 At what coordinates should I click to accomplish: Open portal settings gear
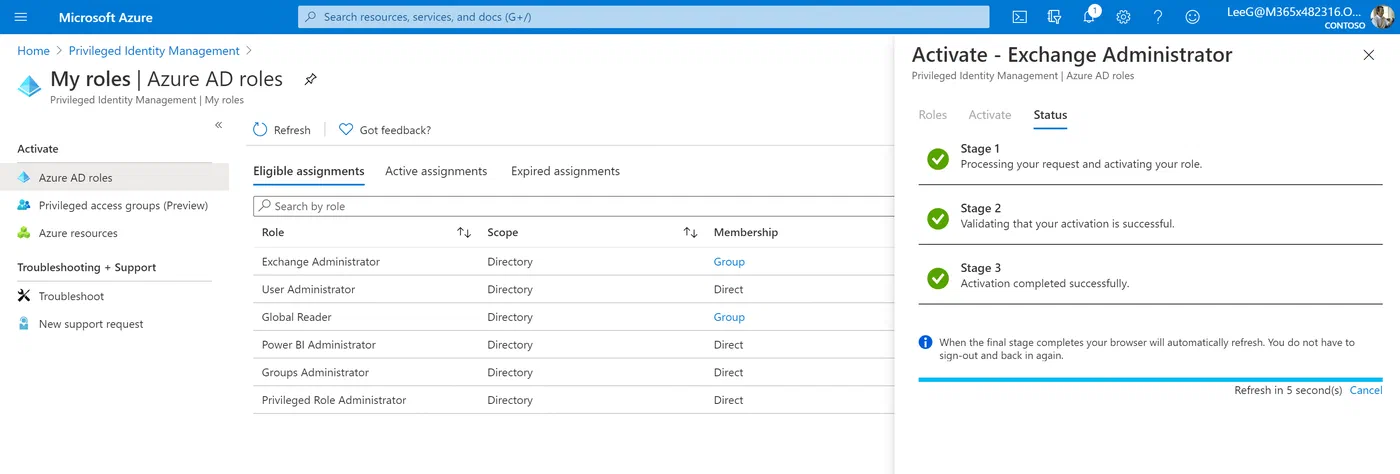tap(1123, 17)
